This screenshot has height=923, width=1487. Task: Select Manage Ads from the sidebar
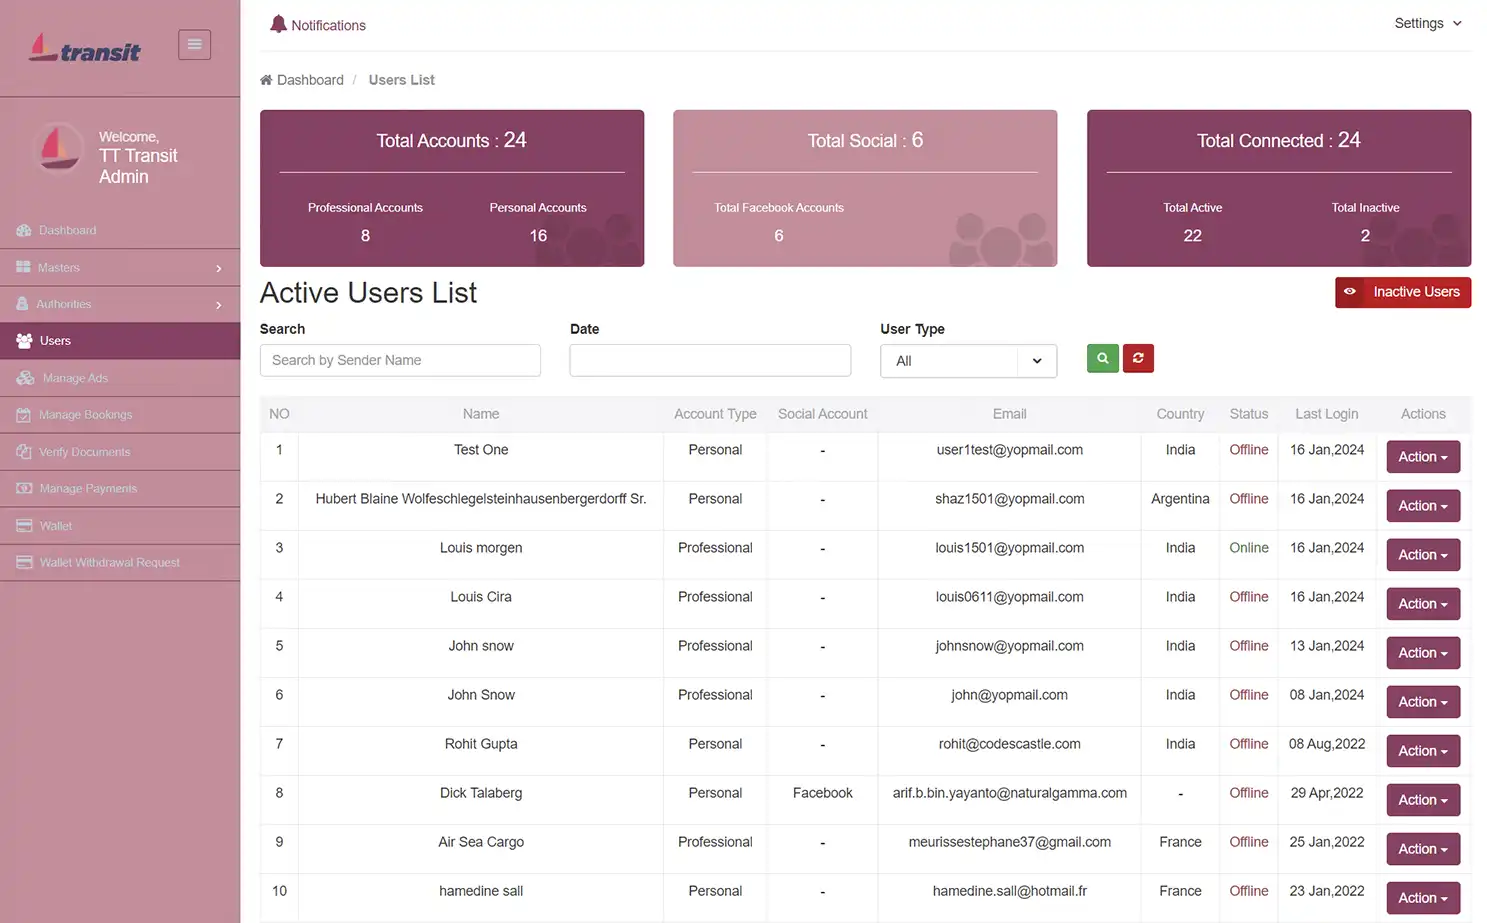tap(75, 378)
